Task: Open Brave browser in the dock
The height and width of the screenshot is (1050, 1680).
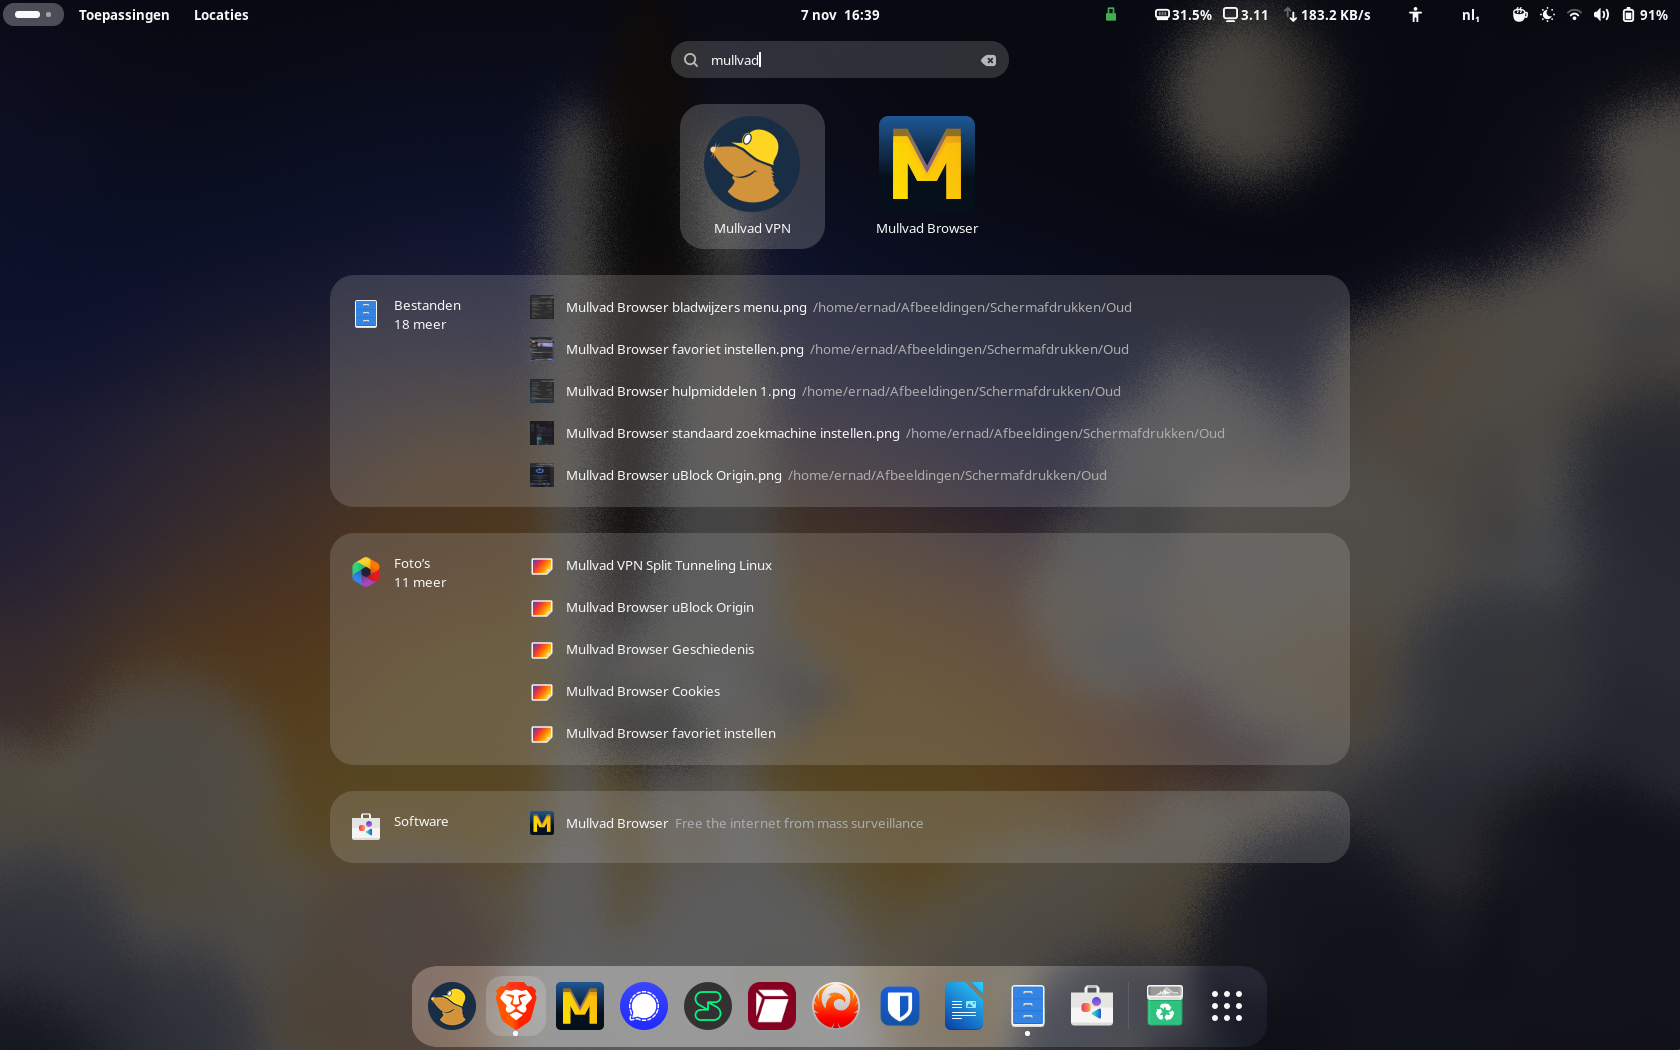Action: 516,1006
